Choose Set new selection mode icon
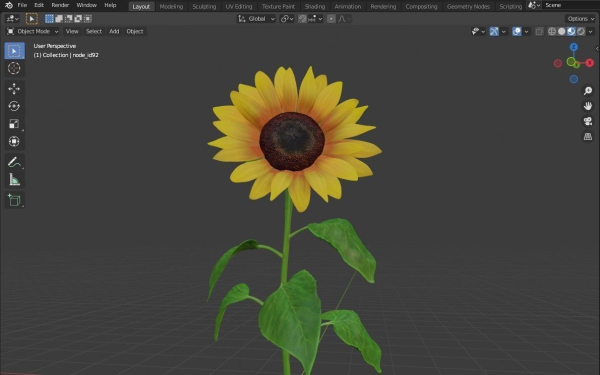 (49, 19)
